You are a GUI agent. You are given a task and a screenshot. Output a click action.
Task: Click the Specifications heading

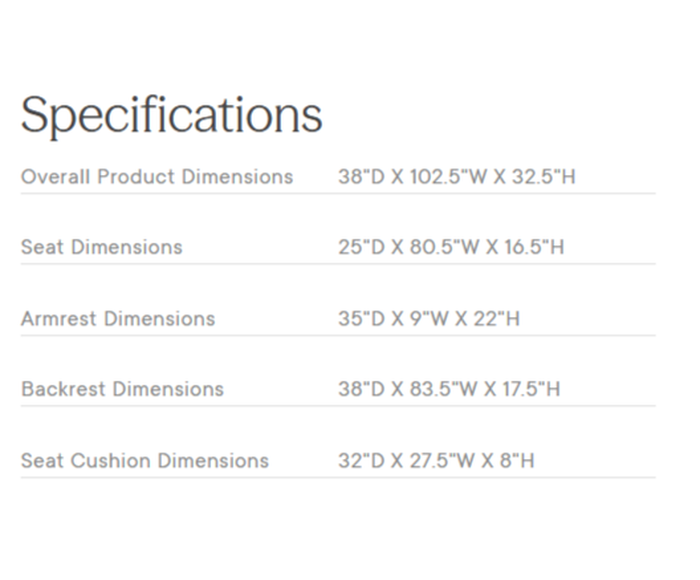(x=171, y=117)
